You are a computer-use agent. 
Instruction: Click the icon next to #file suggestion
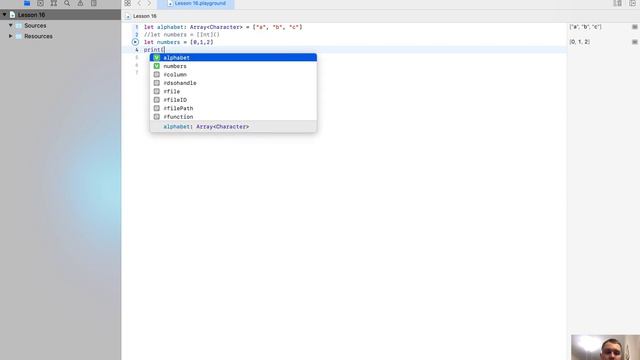(157, 91)
